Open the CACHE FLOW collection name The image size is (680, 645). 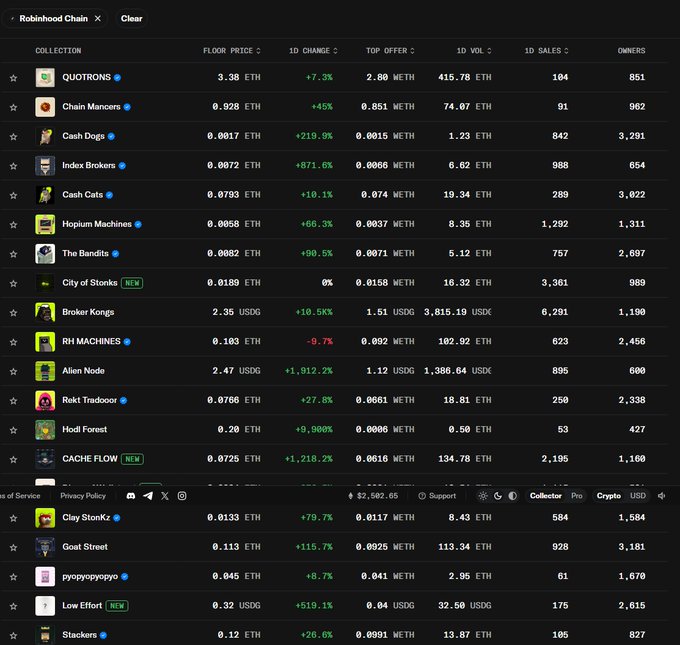90,459
